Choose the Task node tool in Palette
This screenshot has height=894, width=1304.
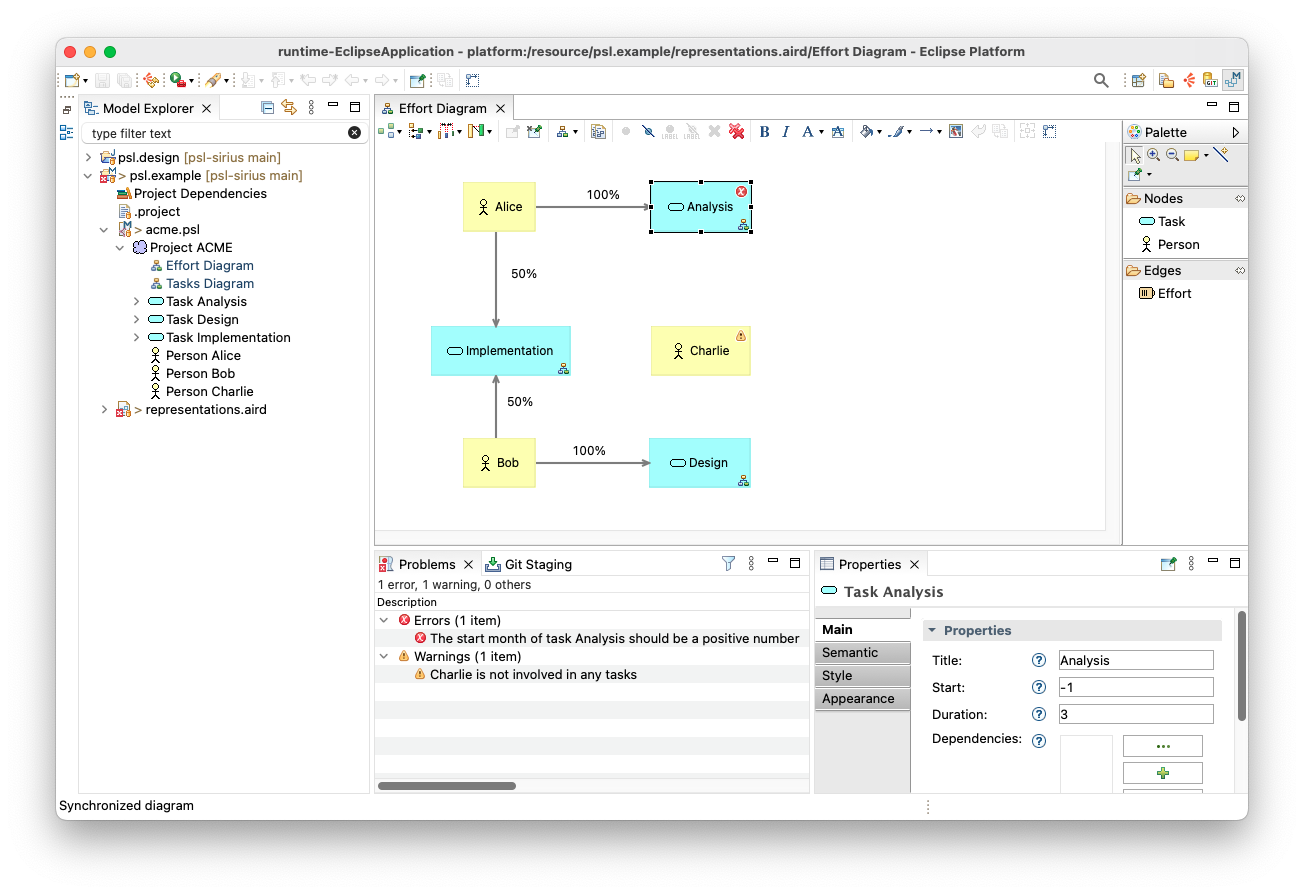pos(1171,222)
